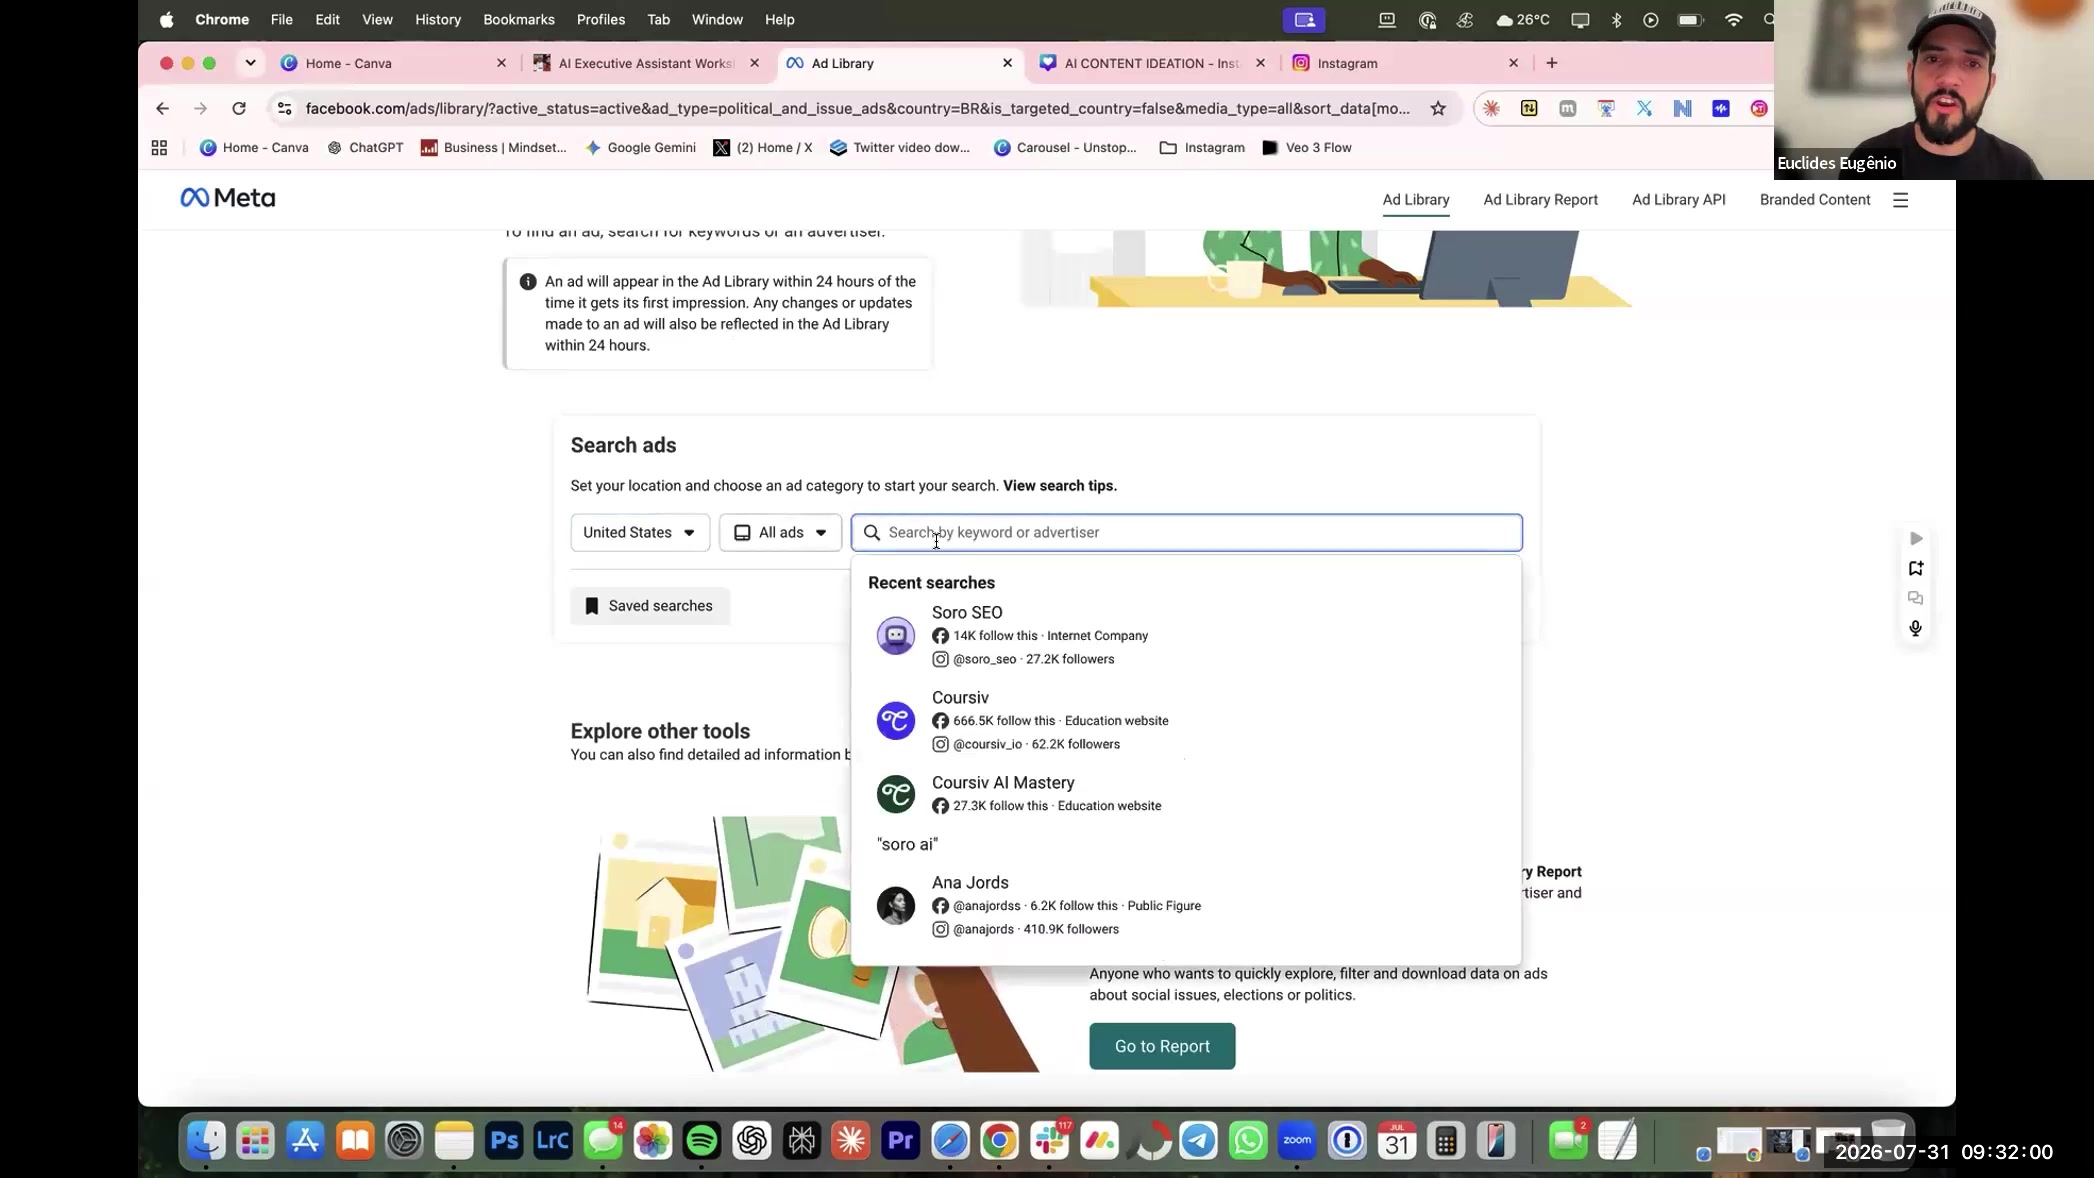Click the Meta logo
Viewport: 2094px width, 1178px height.
tap(227, 198)
